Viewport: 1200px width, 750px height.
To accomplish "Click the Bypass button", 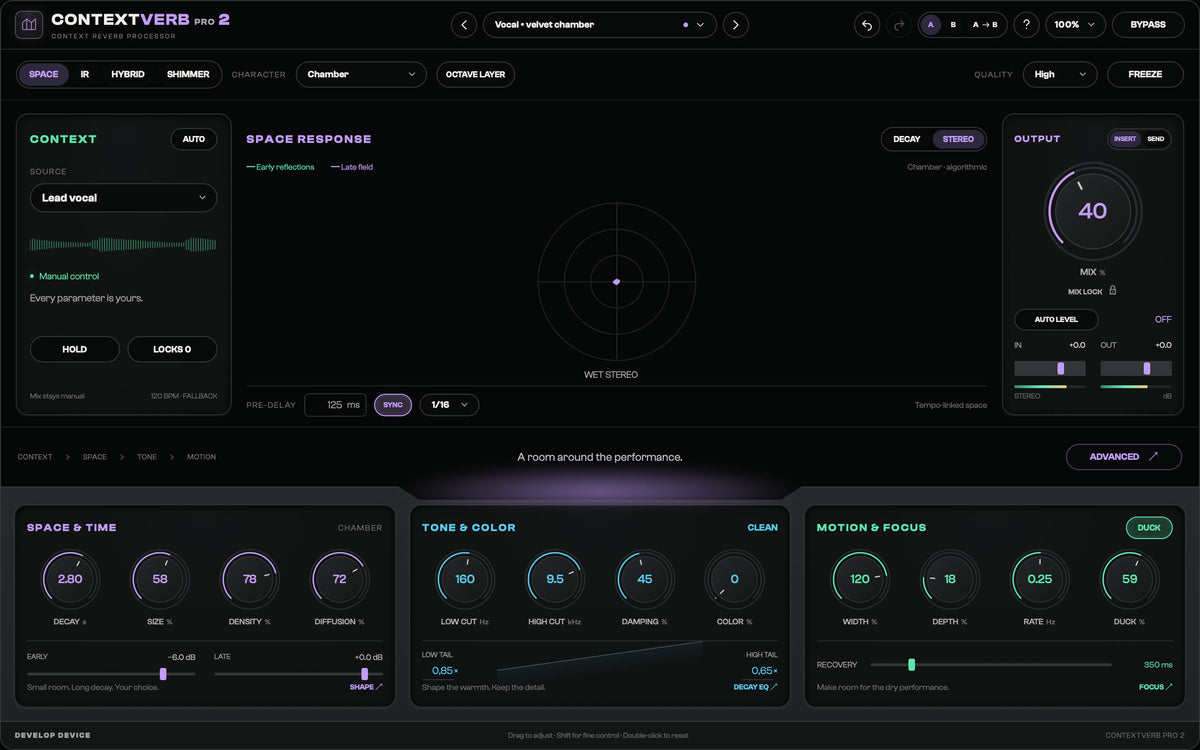I will (1148, 25).
